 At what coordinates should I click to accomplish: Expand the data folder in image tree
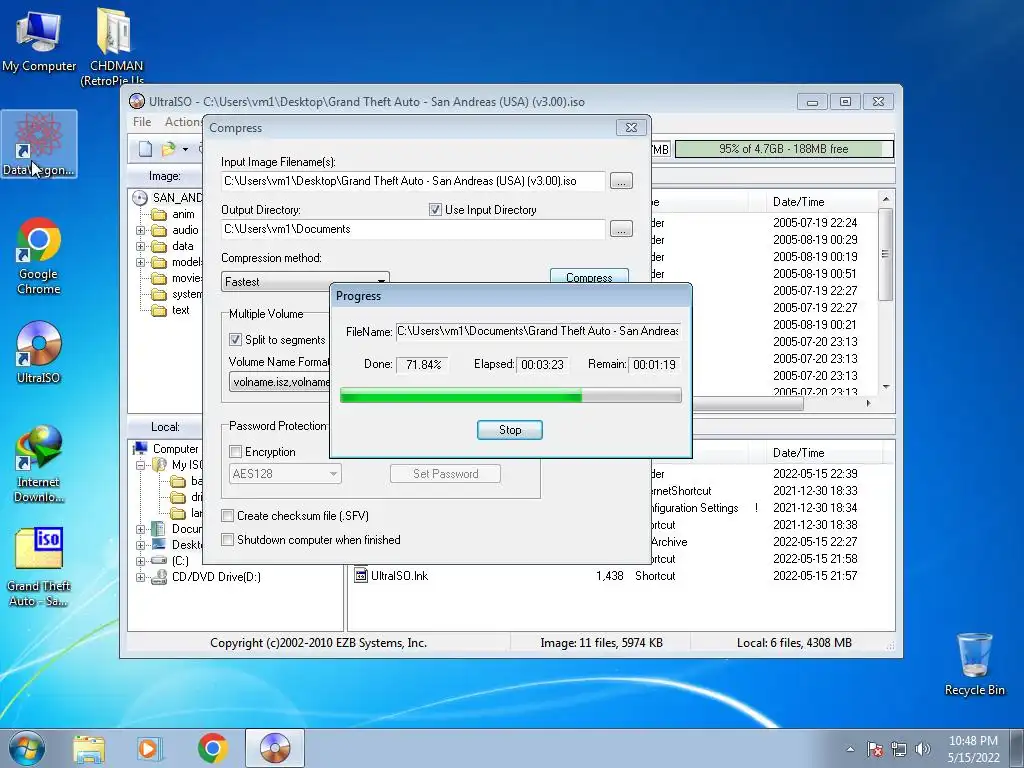(140, 246)
